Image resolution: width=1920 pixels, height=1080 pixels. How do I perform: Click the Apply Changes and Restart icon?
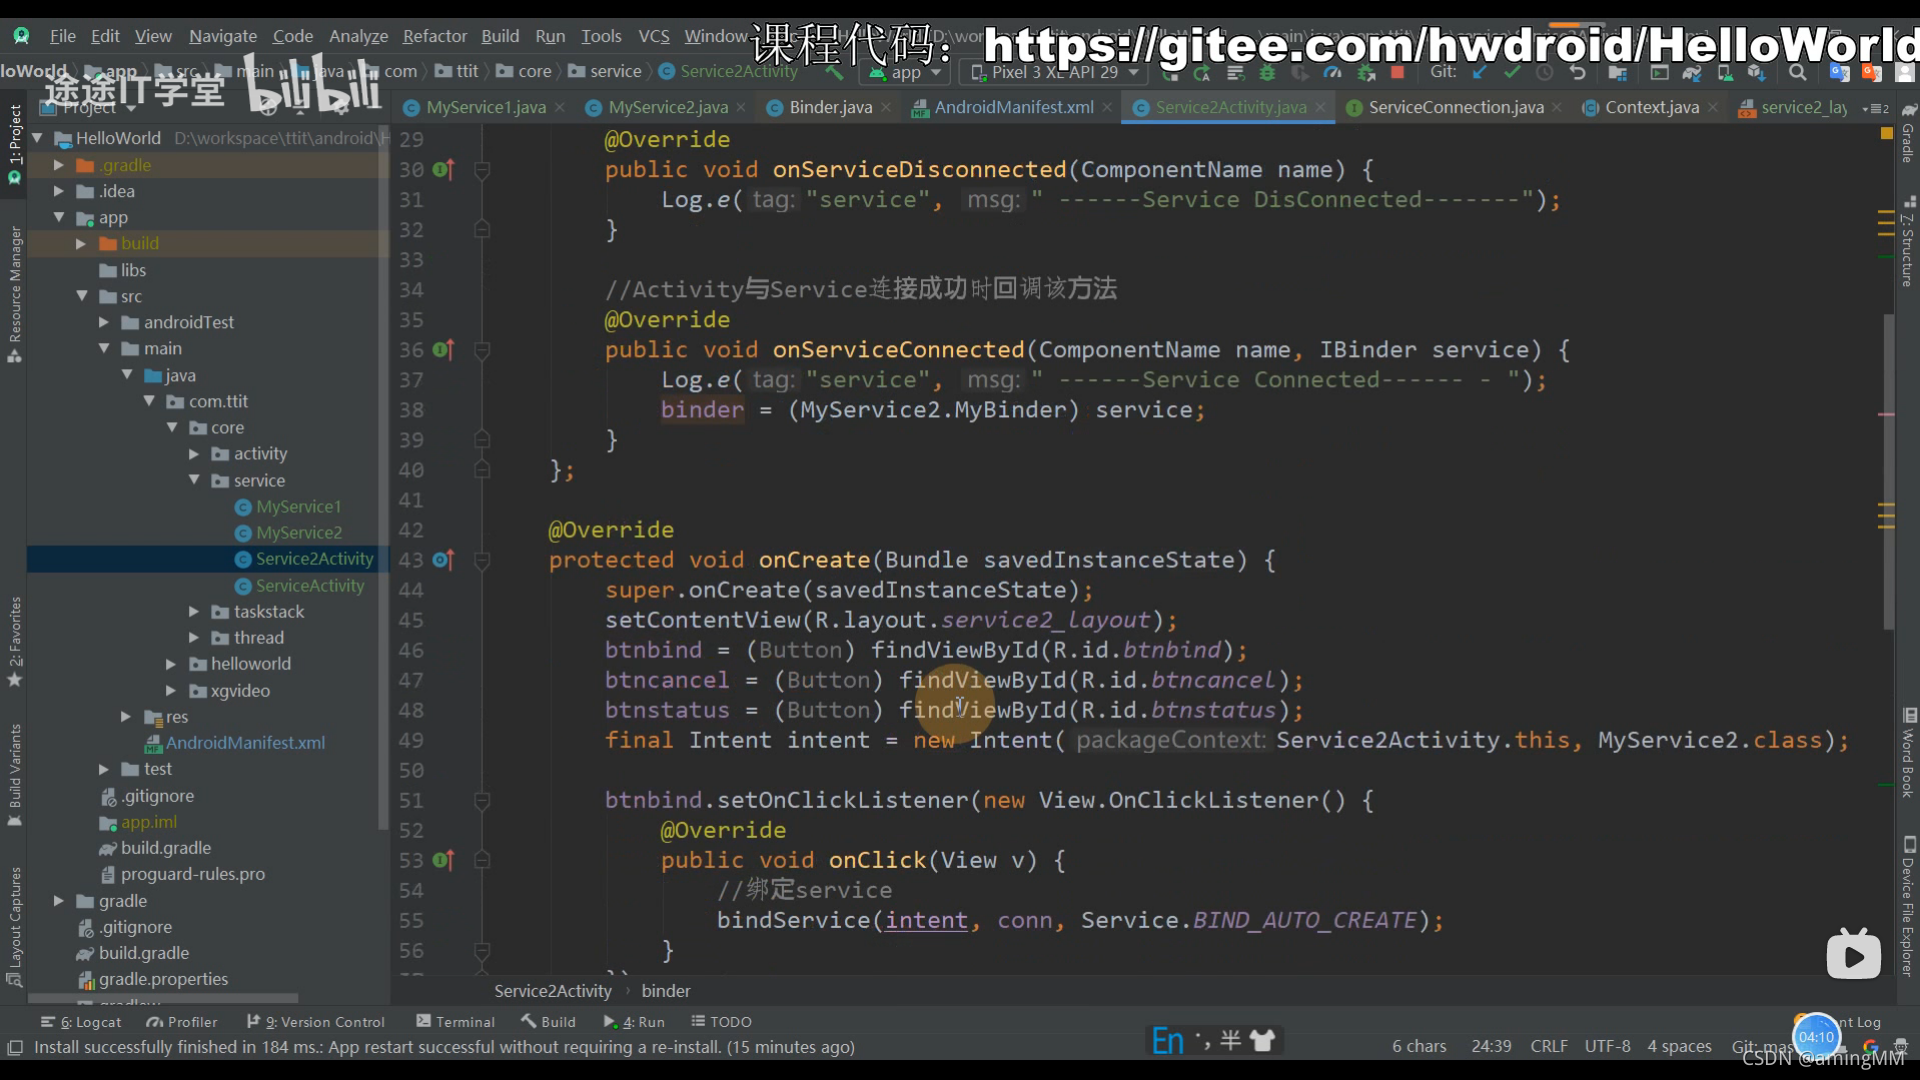pyautogui.click(x=1202, y=73)
